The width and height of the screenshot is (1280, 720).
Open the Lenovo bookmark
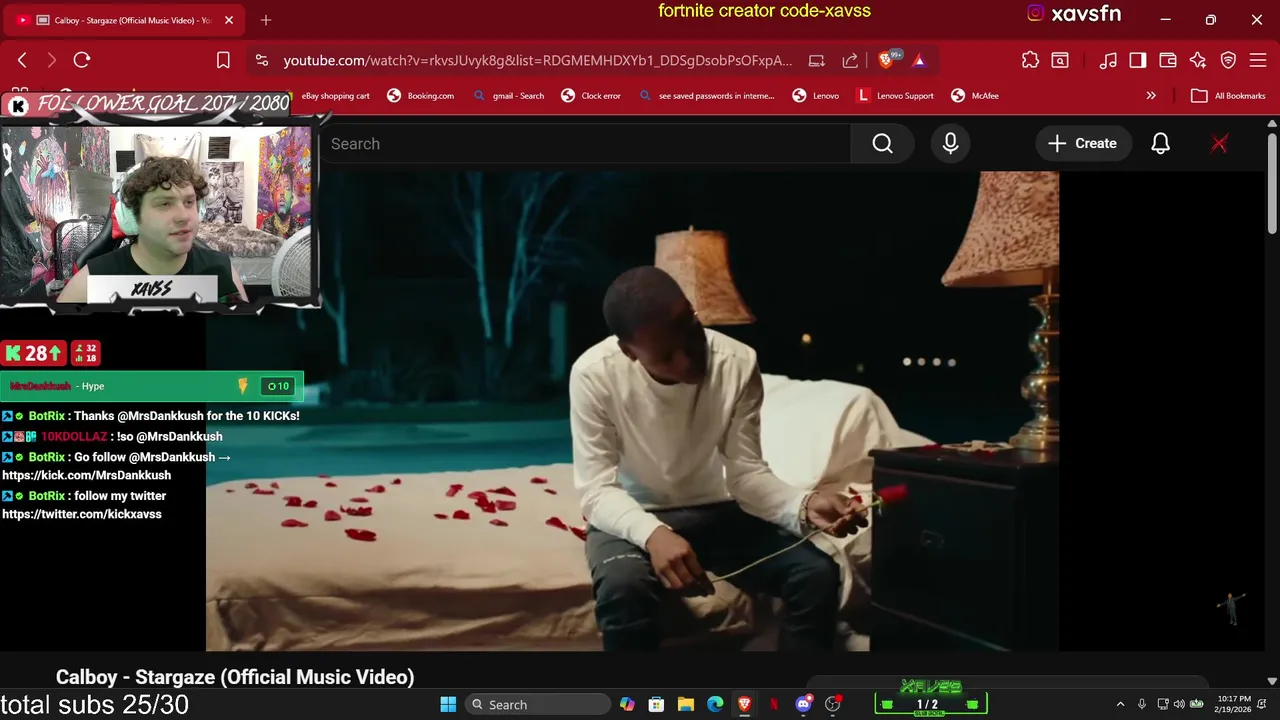point(815,96)
